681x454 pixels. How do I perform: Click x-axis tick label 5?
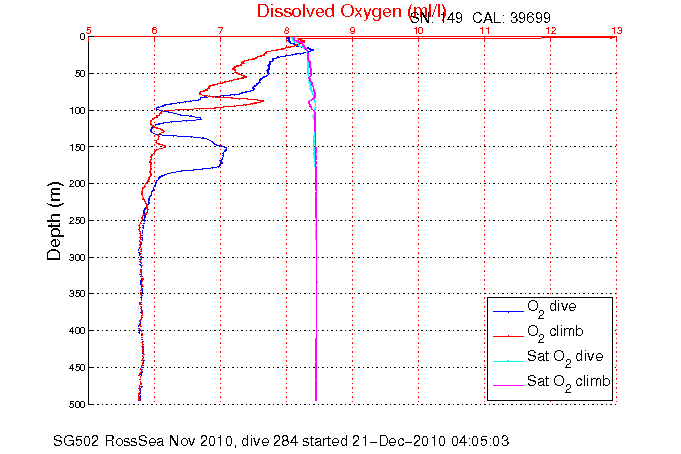click(x=89, y=30)
